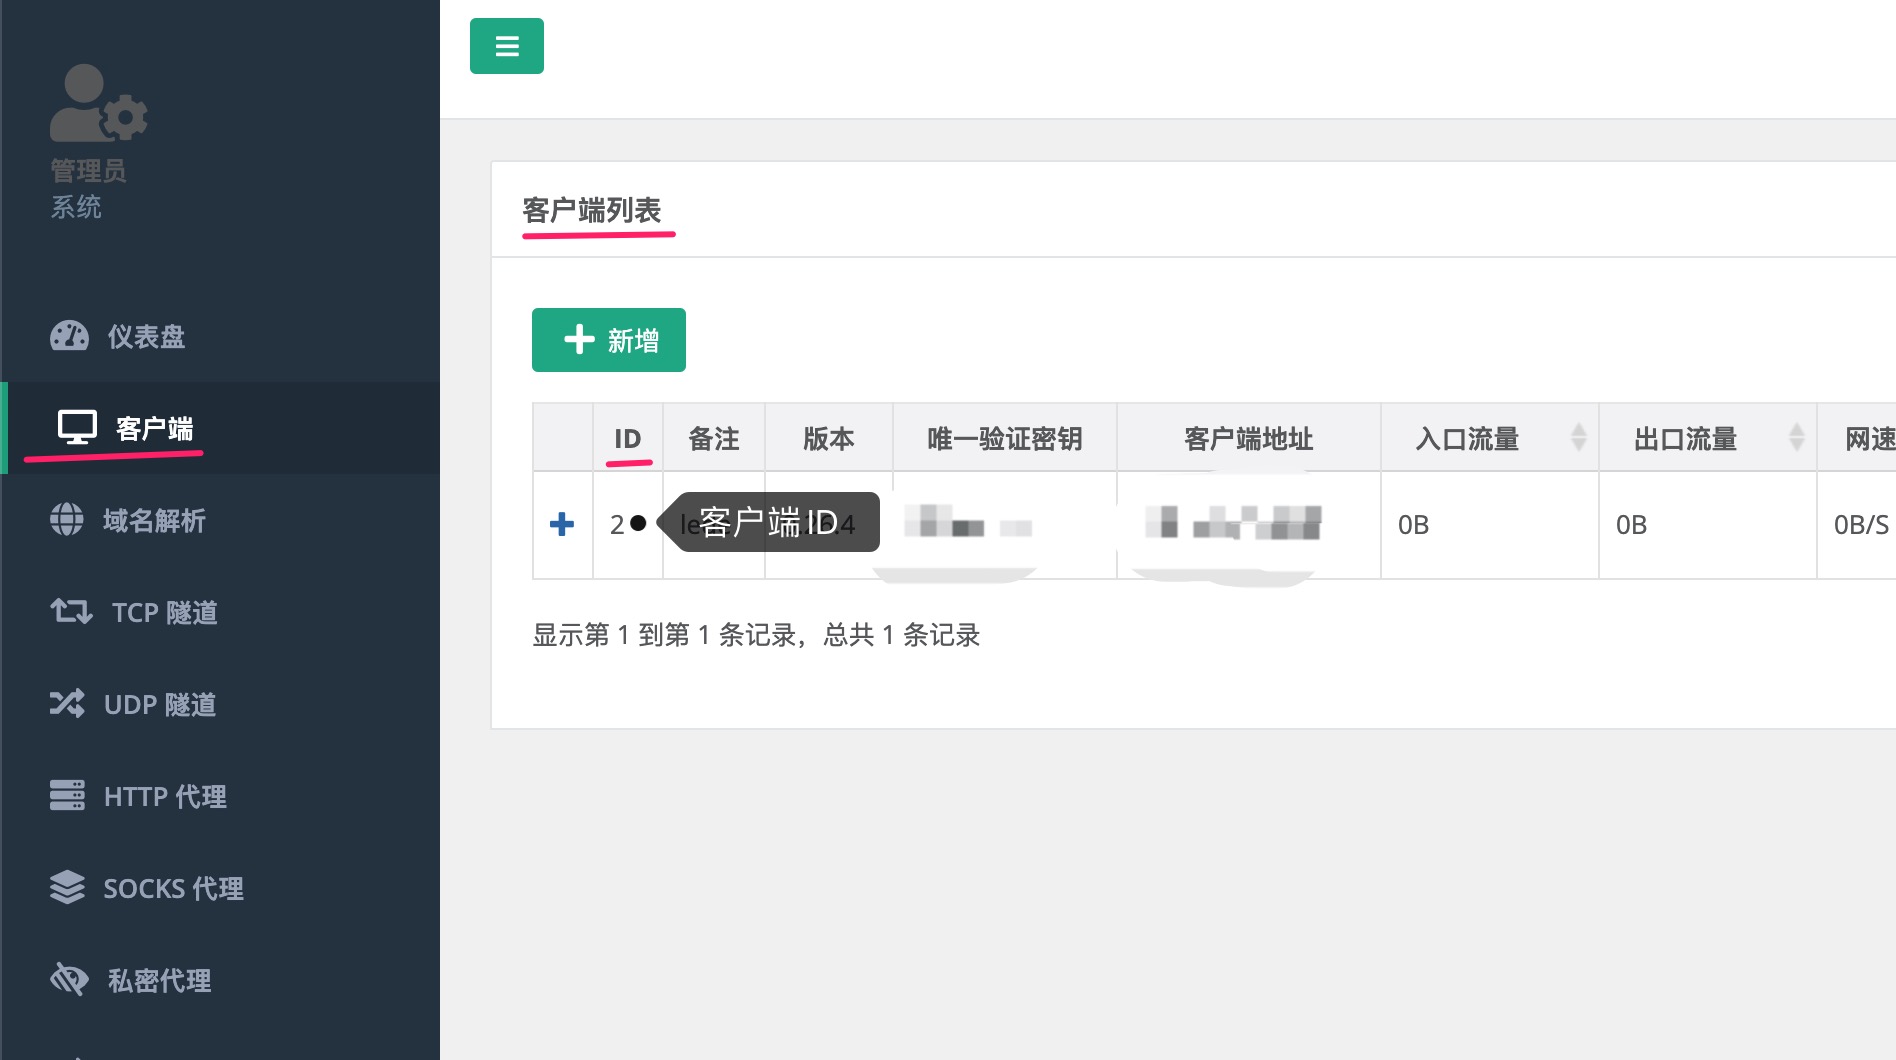This screenshot has height=1060, width=1896.
Task: Open TCP 隧道 menu item
Action: click(x=220, y=612)
